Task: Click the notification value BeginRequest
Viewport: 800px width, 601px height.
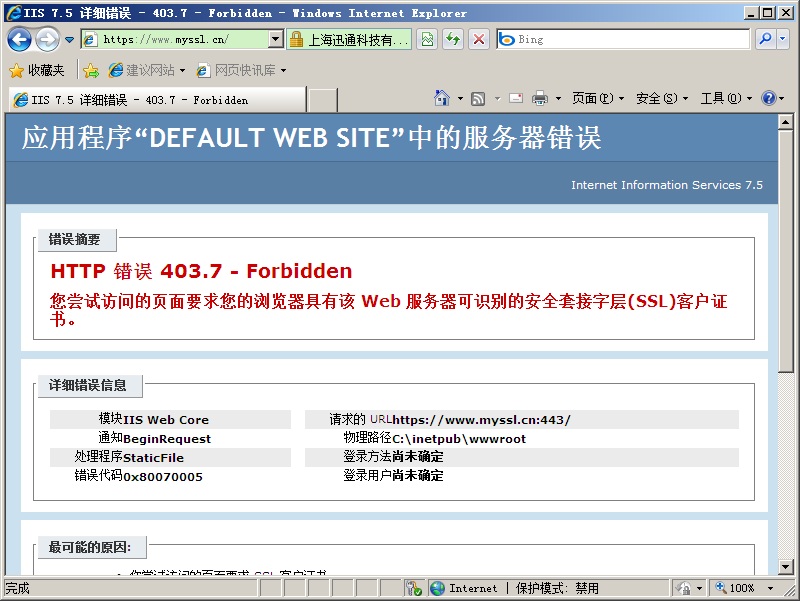Action: click(167, 439)
